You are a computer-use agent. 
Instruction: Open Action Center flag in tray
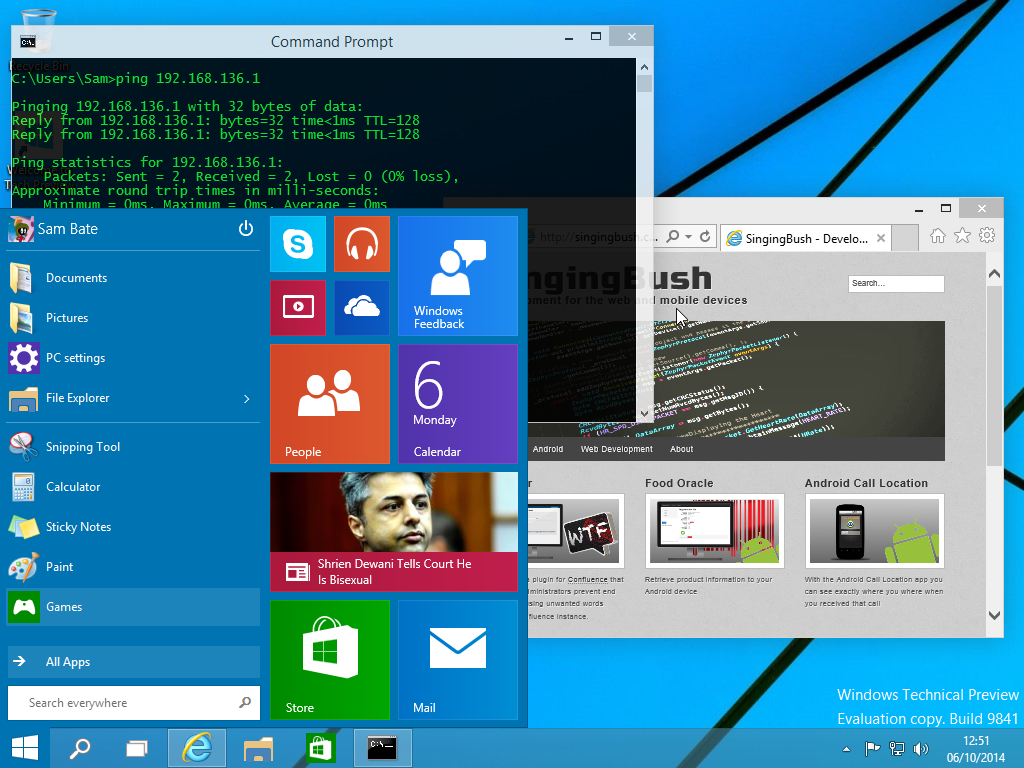click(872, 748)
